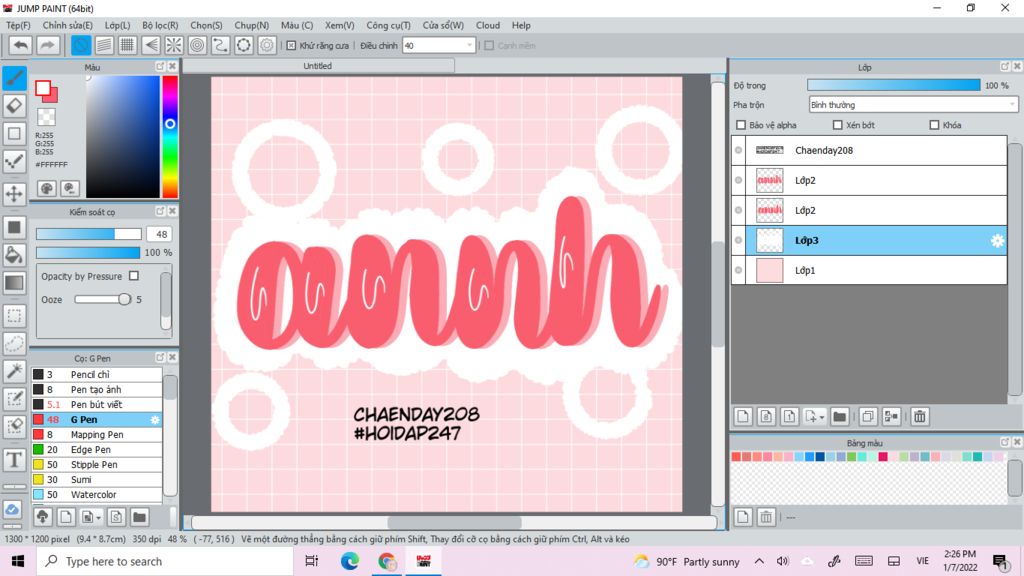Select the Eraser tool in left toolbar

pos(15,105)
